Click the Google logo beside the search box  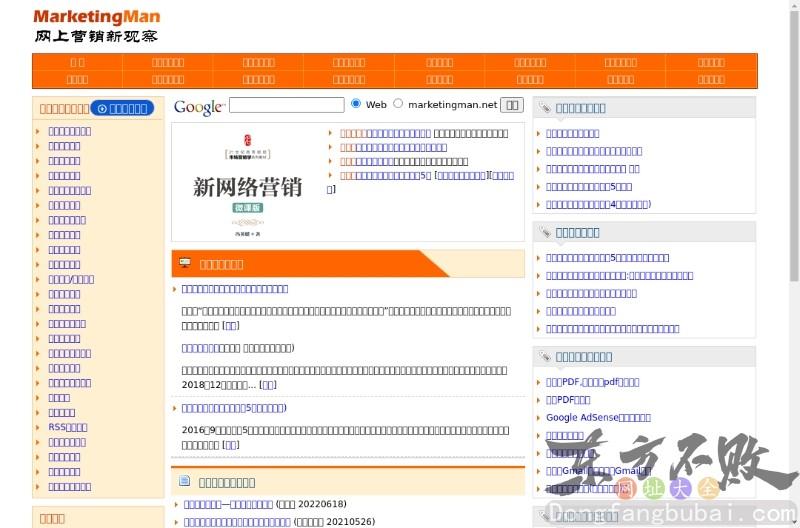(199, 107)
